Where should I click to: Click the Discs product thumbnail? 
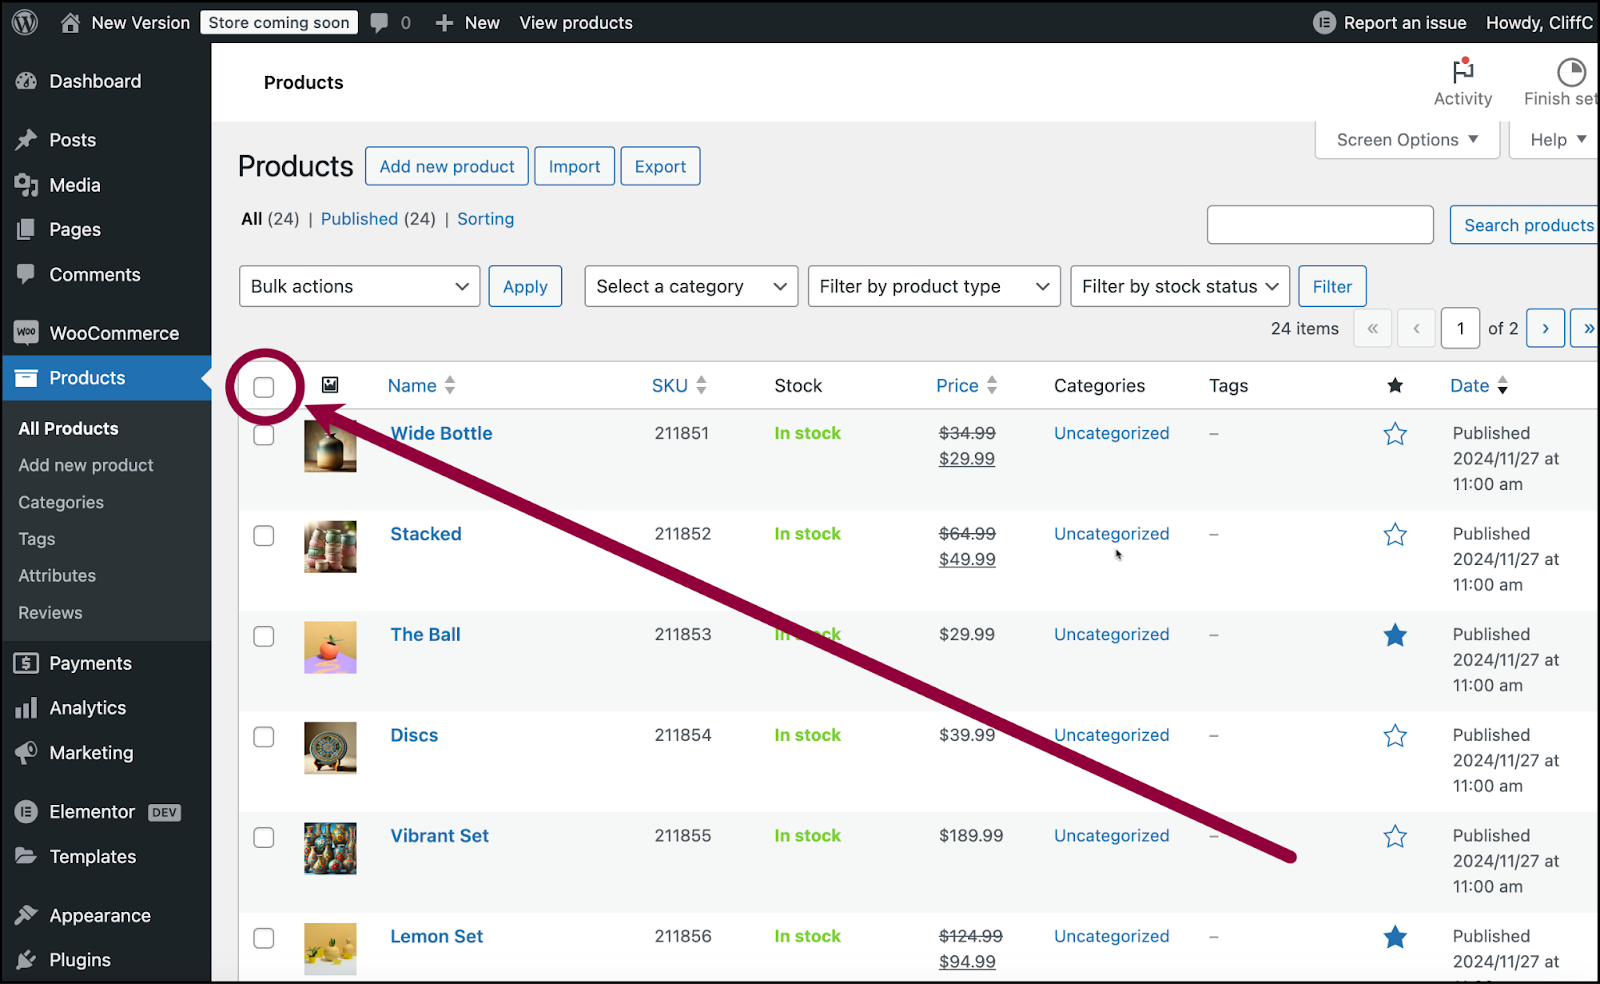[330, 748]
